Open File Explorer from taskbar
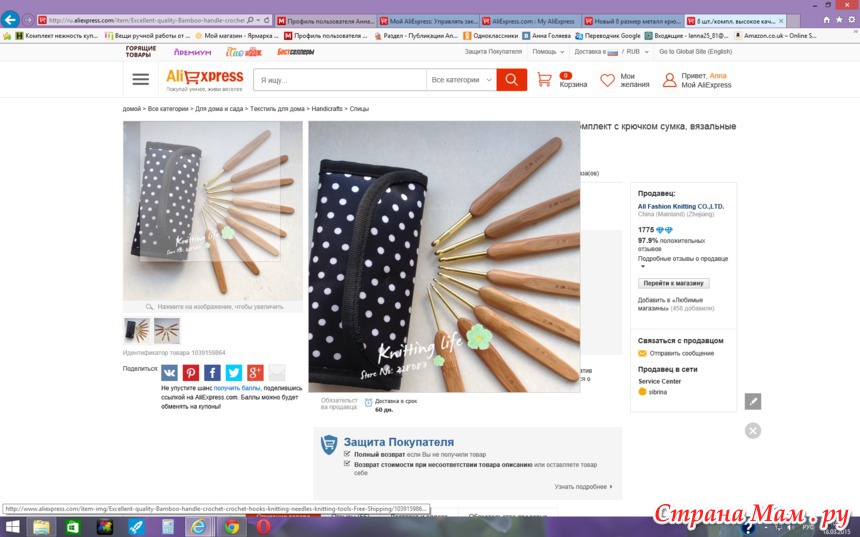 click(x=41, y=527)
